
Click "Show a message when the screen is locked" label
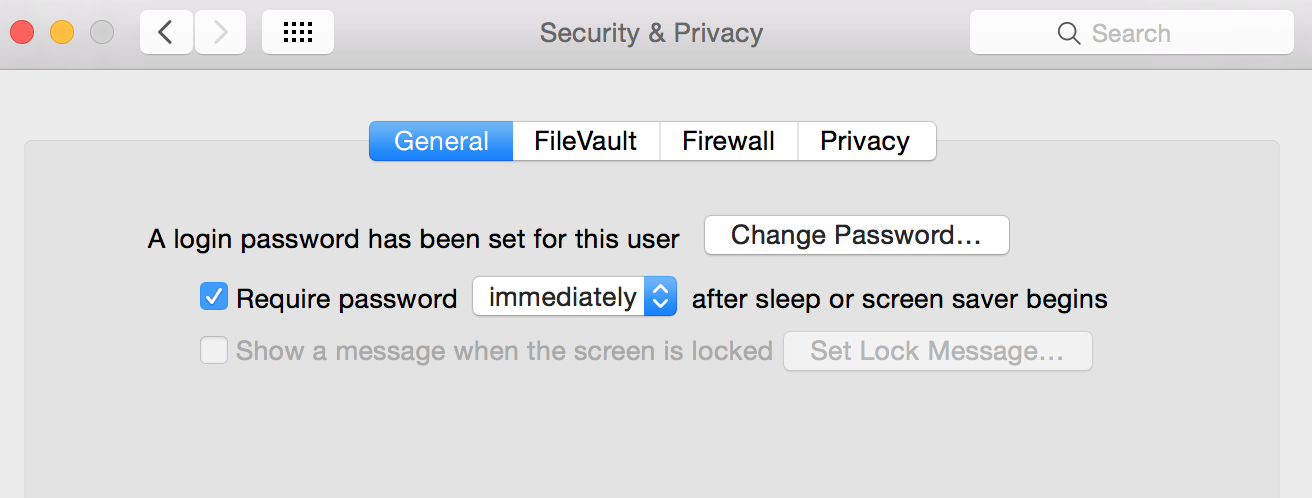[x=504, y=351]
